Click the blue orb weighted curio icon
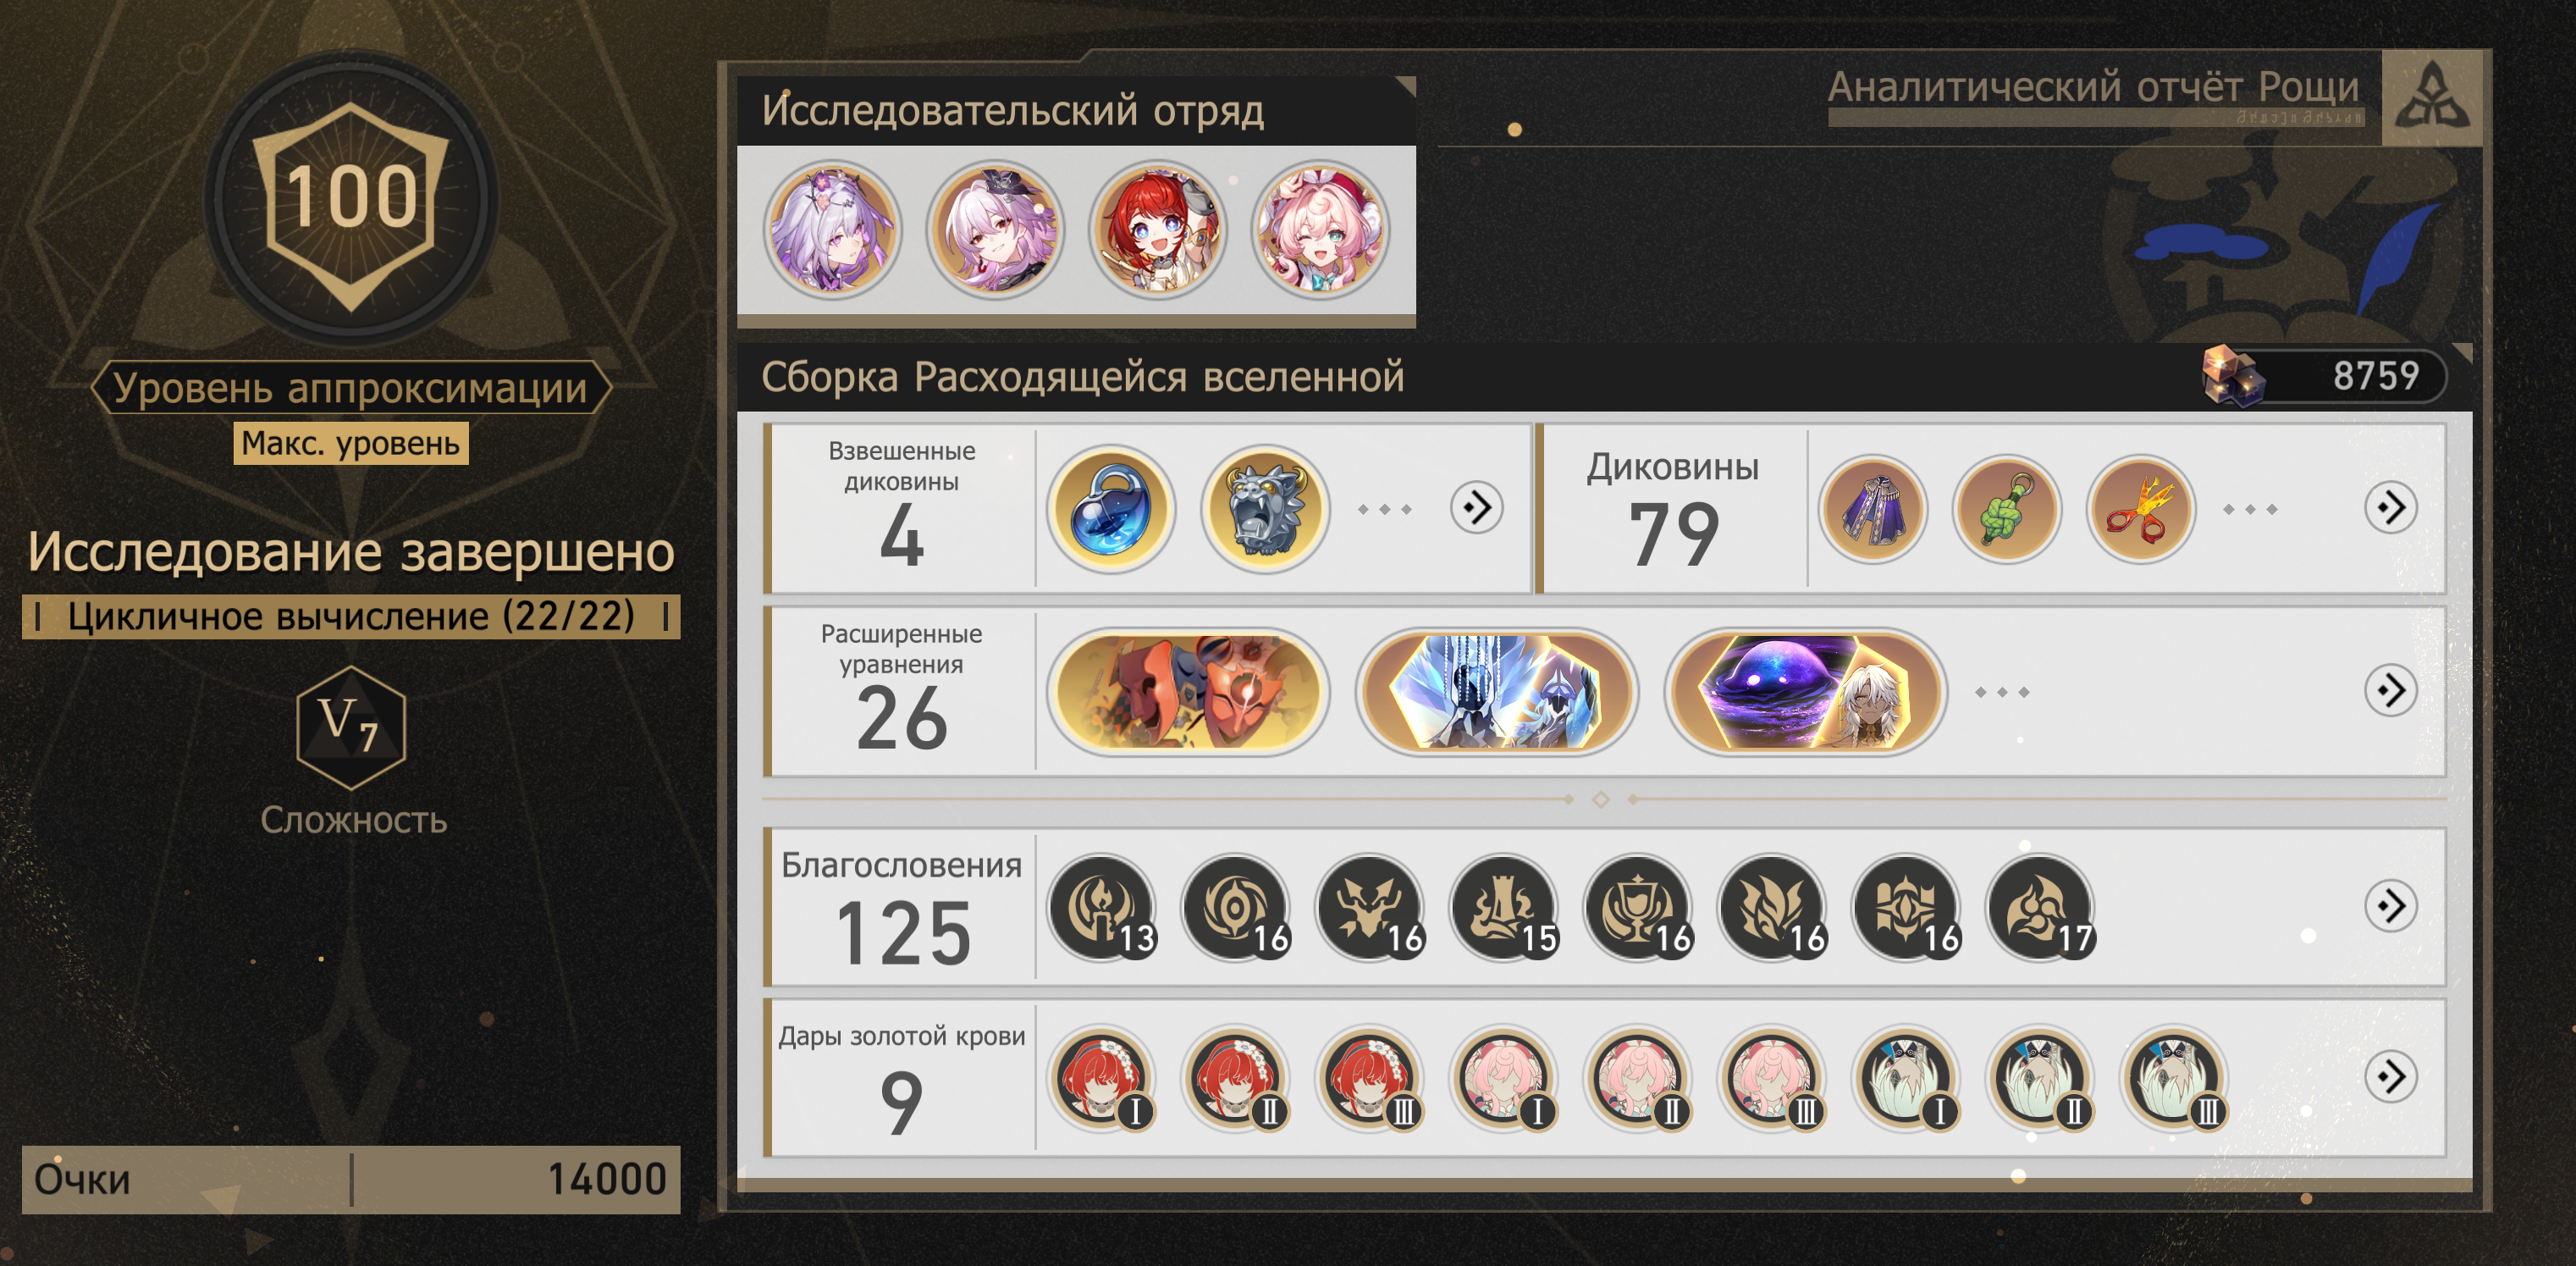Screen dimensions: 2576x1266 1111,508
